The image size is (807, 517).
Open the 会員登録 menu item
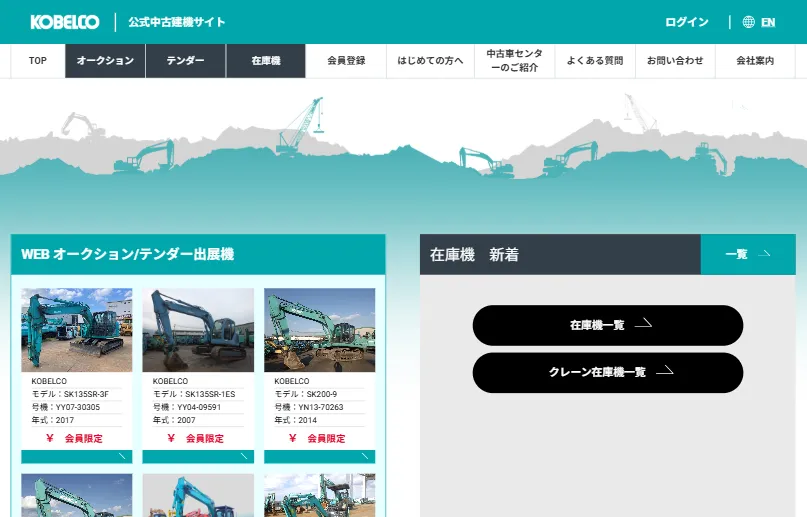click(346, 61)
